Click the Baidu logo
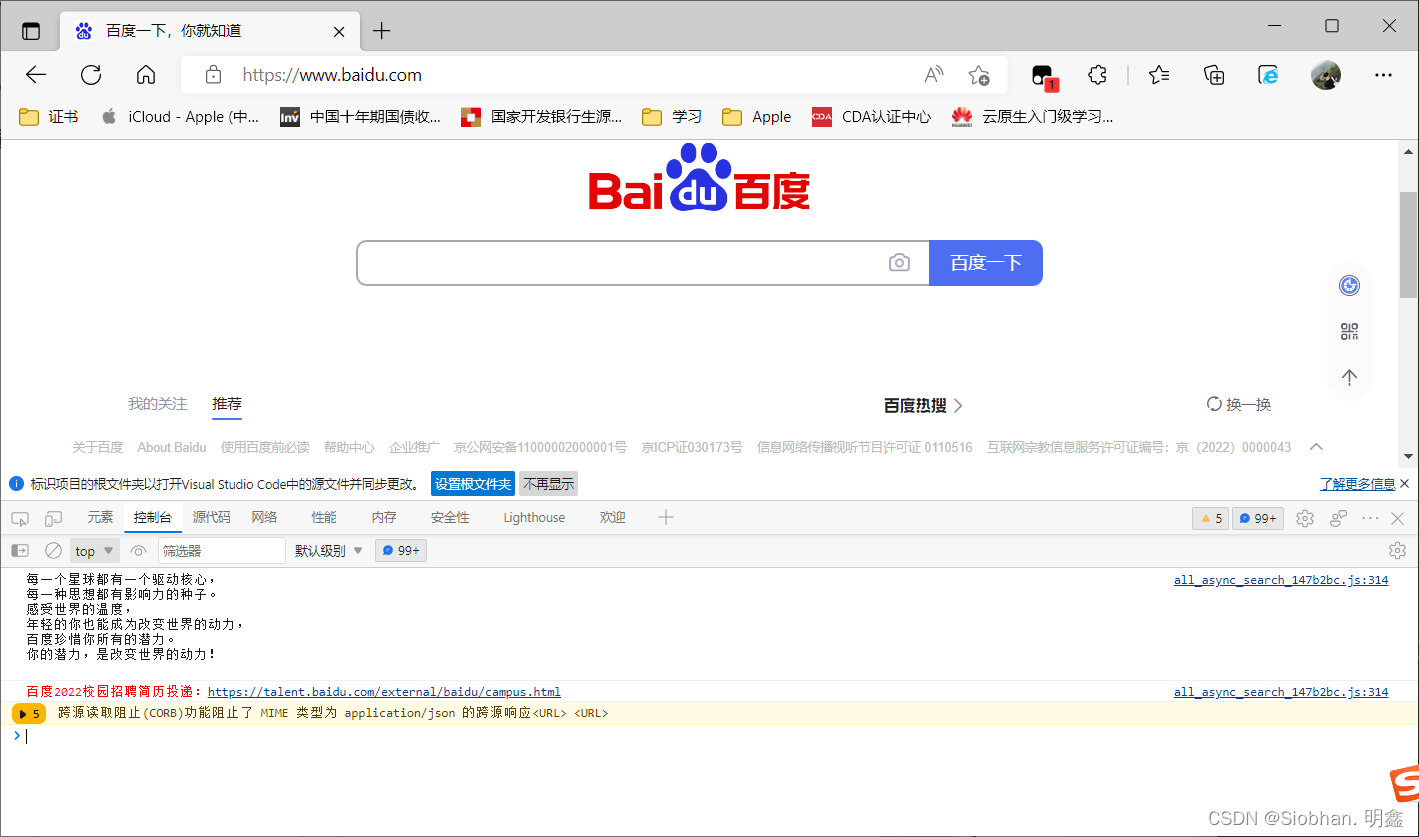1419x837 pixels. [699, 177]
